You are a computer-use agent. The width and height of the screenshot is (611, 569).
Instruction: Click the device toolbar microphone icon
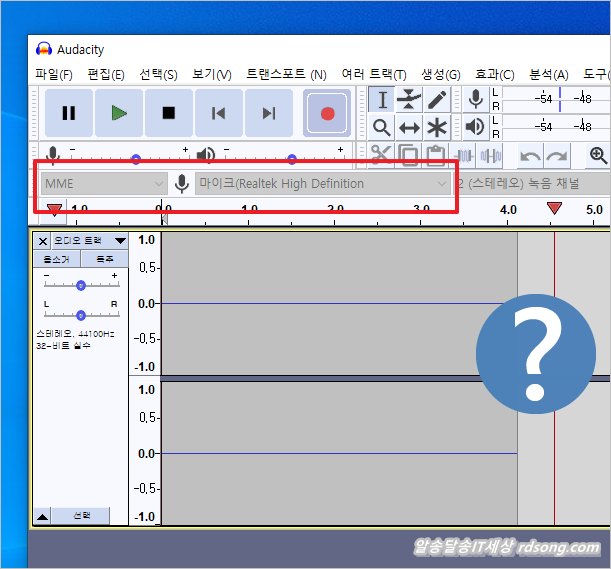(182, 183)
